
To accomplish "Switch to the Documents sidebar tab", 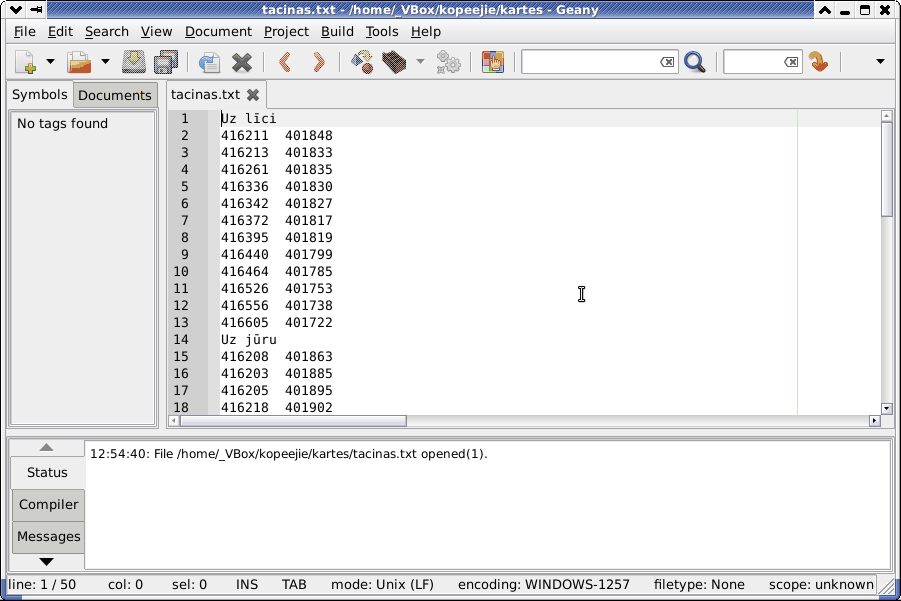I will [x=115, y=95].
